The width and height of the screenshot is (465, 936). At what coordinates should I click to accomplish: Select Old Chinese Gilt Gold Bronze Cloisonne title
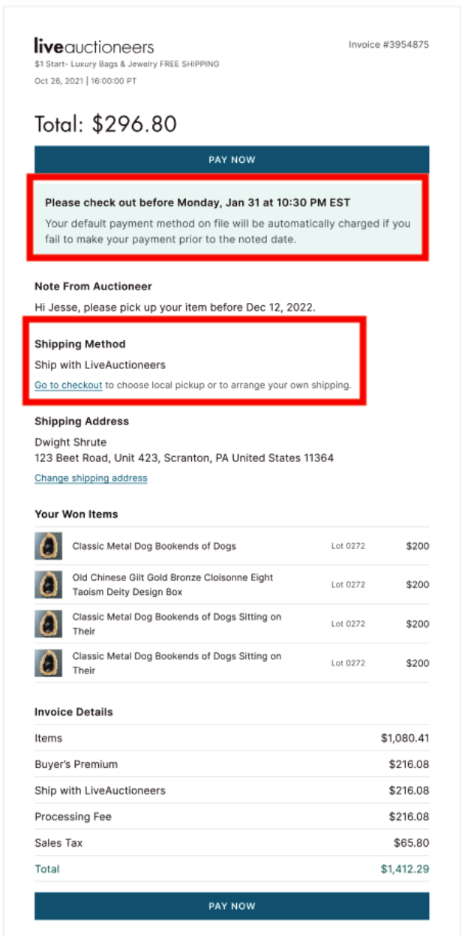click(173, 585)
